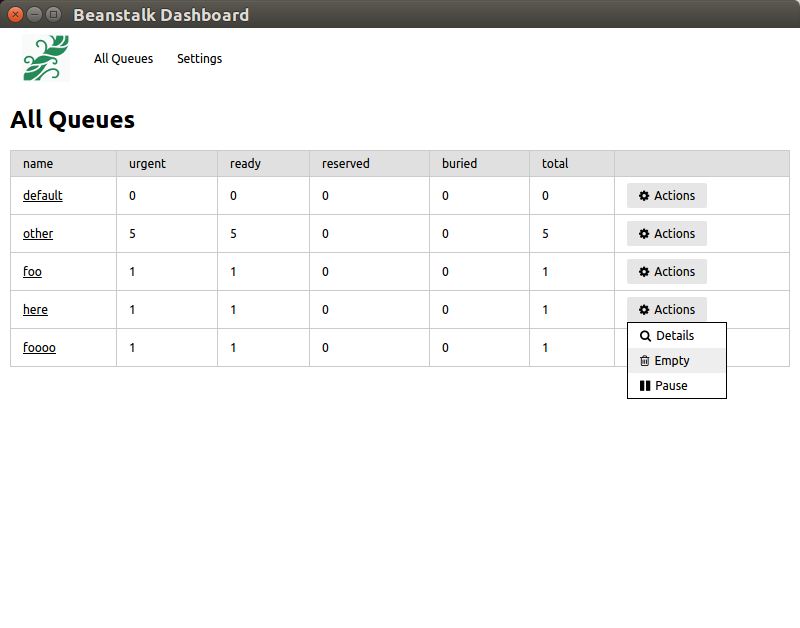800x628 pixels.
Task: Click the All Queues page heading
Action: click(x=72, y=120)
